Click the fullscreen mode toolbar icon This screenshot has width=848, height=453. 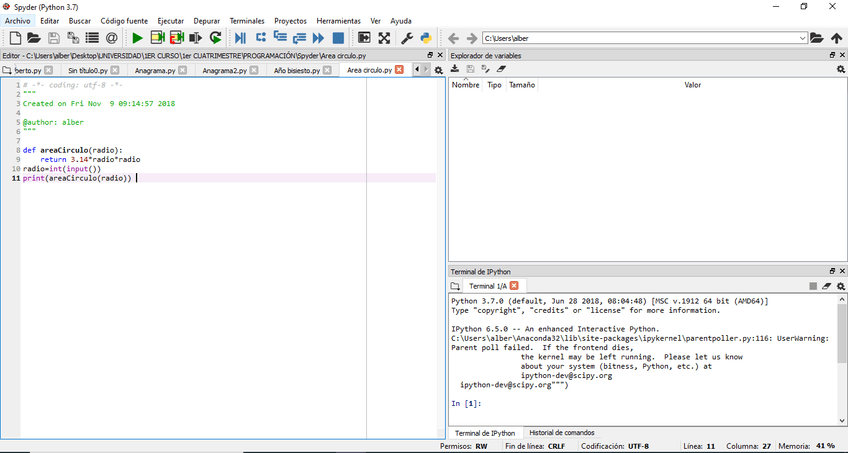(384, 38)
